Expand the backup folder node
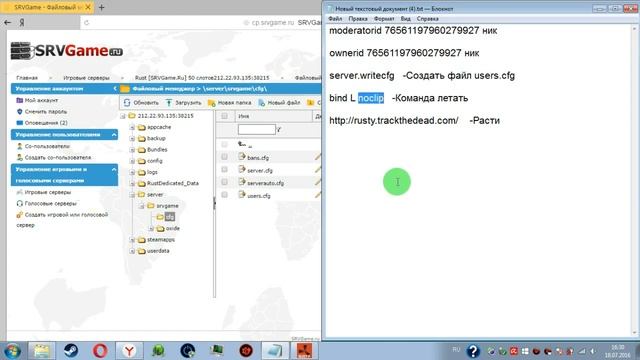This screenshot has width=640, height=360. click(132, 139)
